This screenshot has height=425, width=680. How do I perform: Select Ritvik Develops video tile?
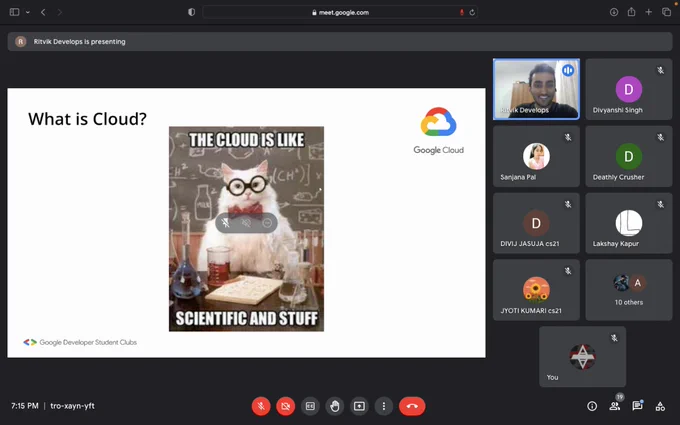(x=536, y=89)
